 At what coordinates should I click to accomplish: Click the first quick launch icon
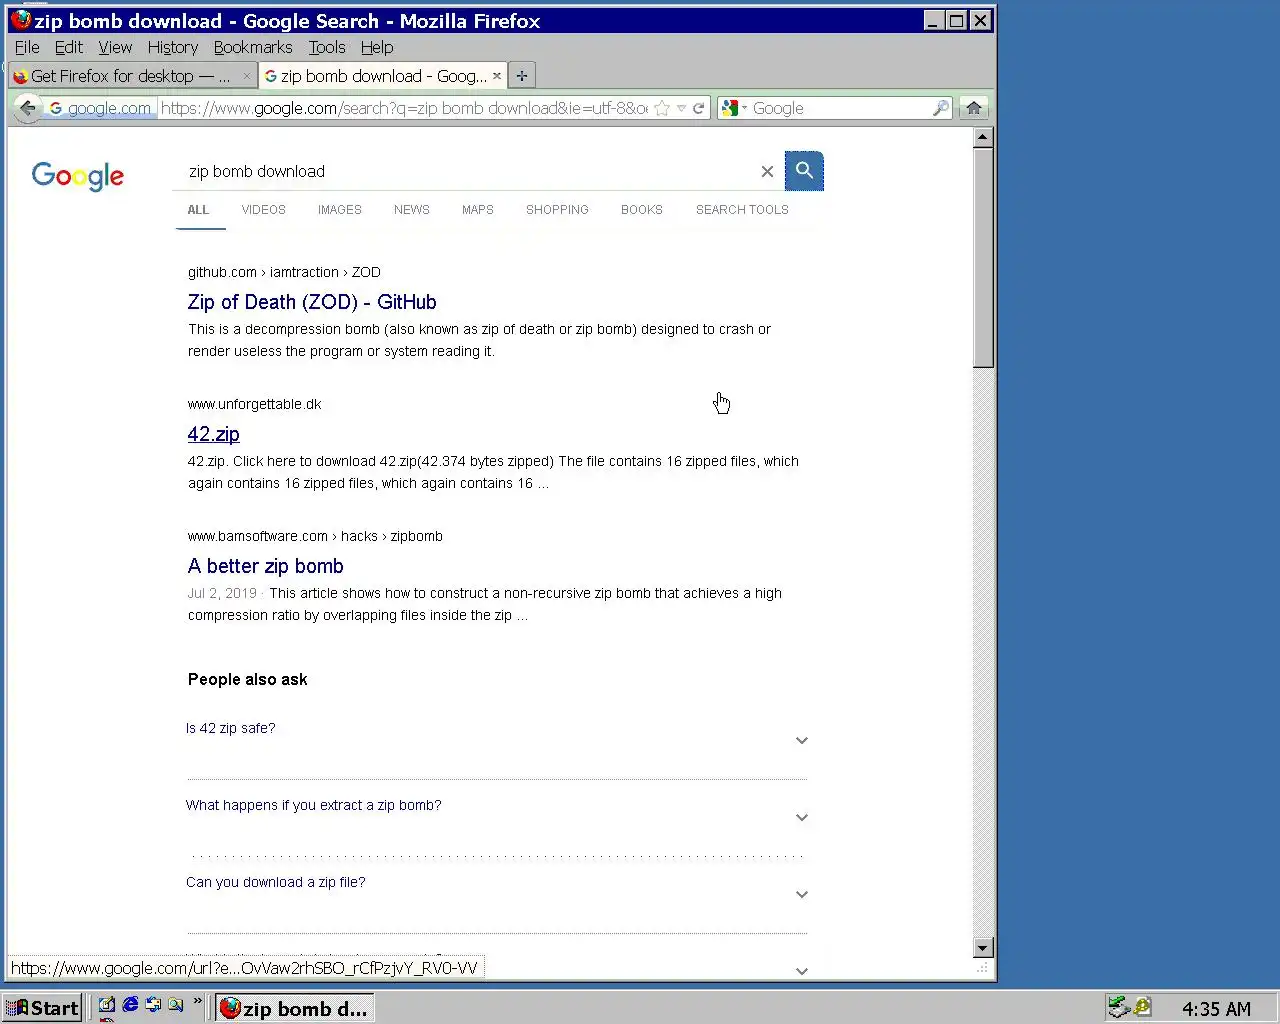coord(107,1005)
